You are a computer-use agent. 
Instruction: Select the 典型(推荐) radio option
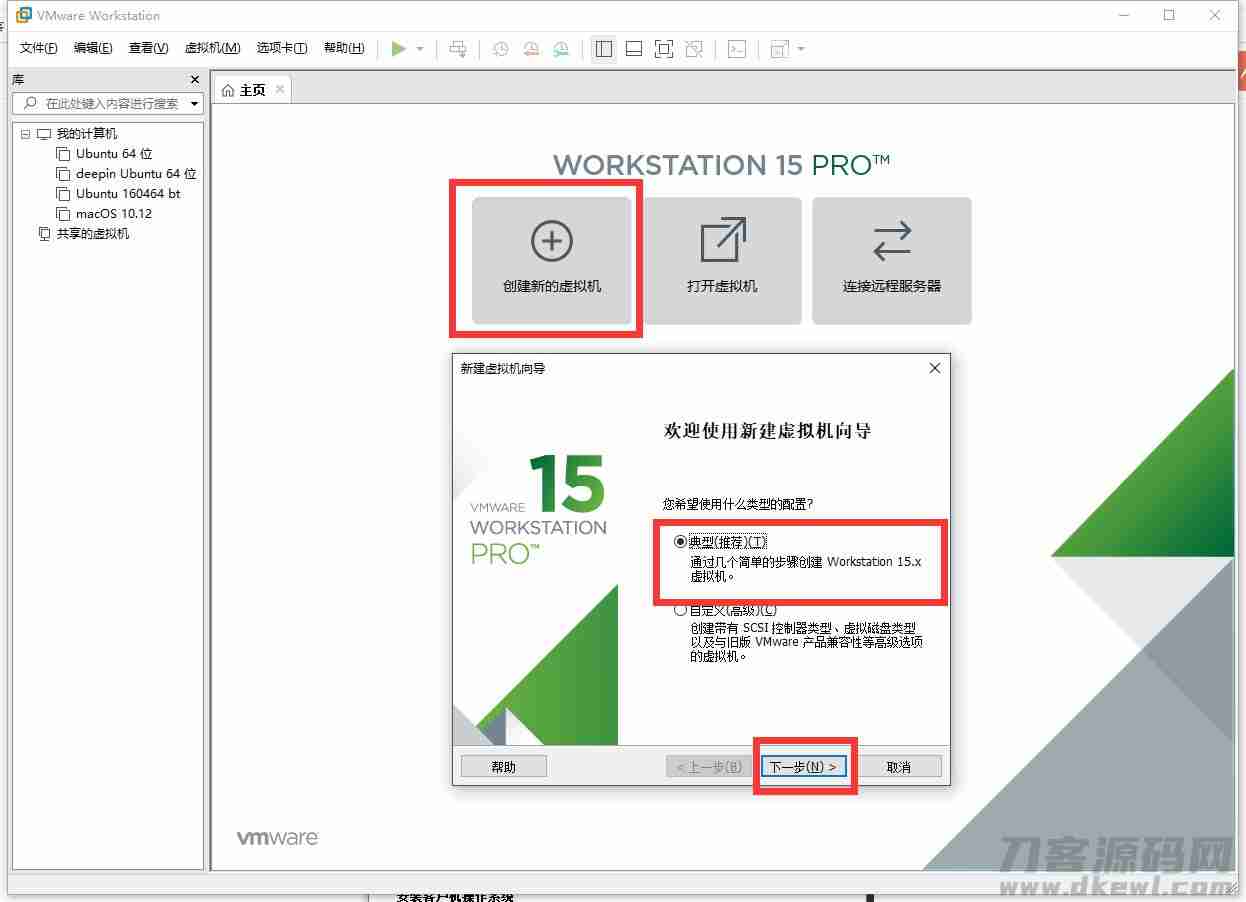pyautogui.click(x=681, y=542)
